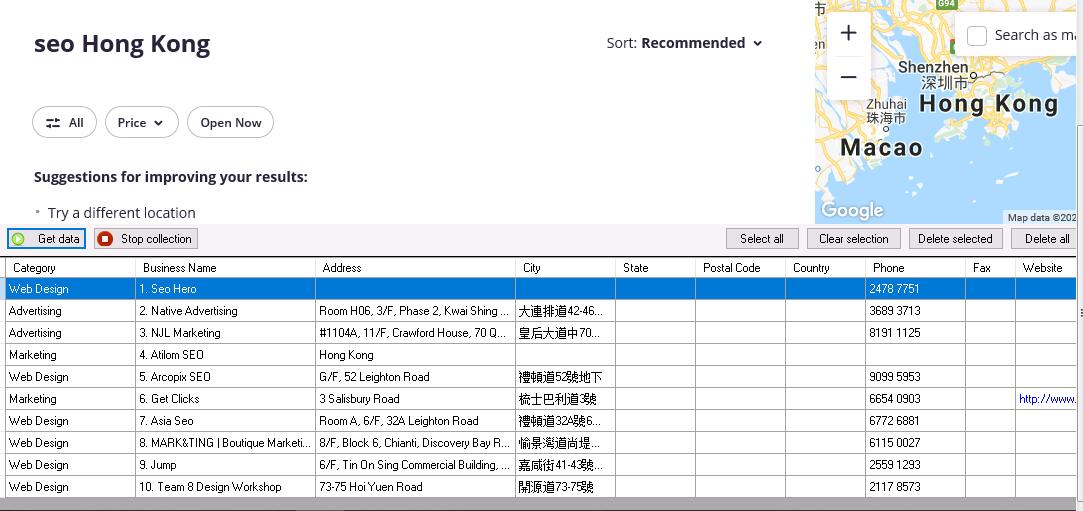Zoom out on the map

[x=848, y=77]
